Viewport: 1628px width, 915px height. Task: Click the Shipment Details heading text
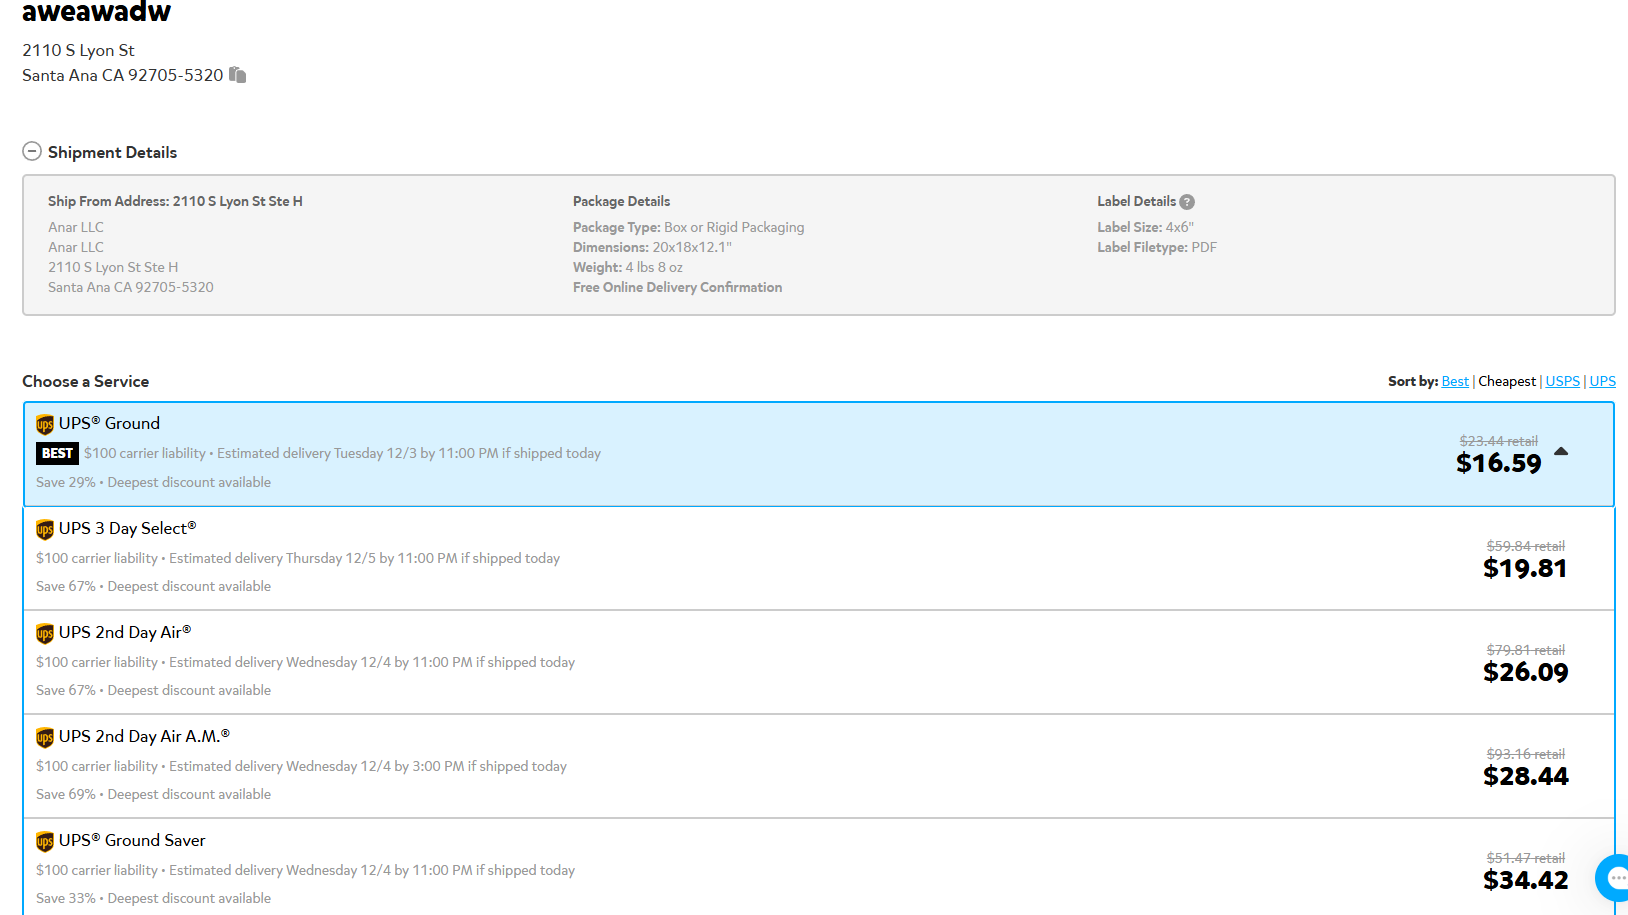112,152
